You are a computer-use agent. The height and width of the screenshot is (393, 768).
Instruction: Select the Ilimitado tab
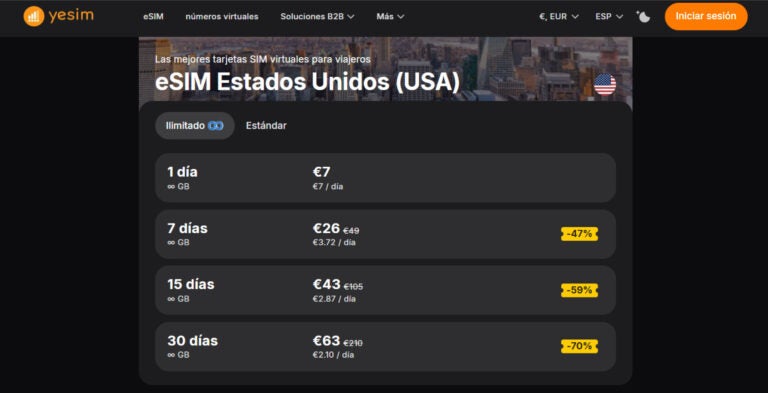pos(195,125)
